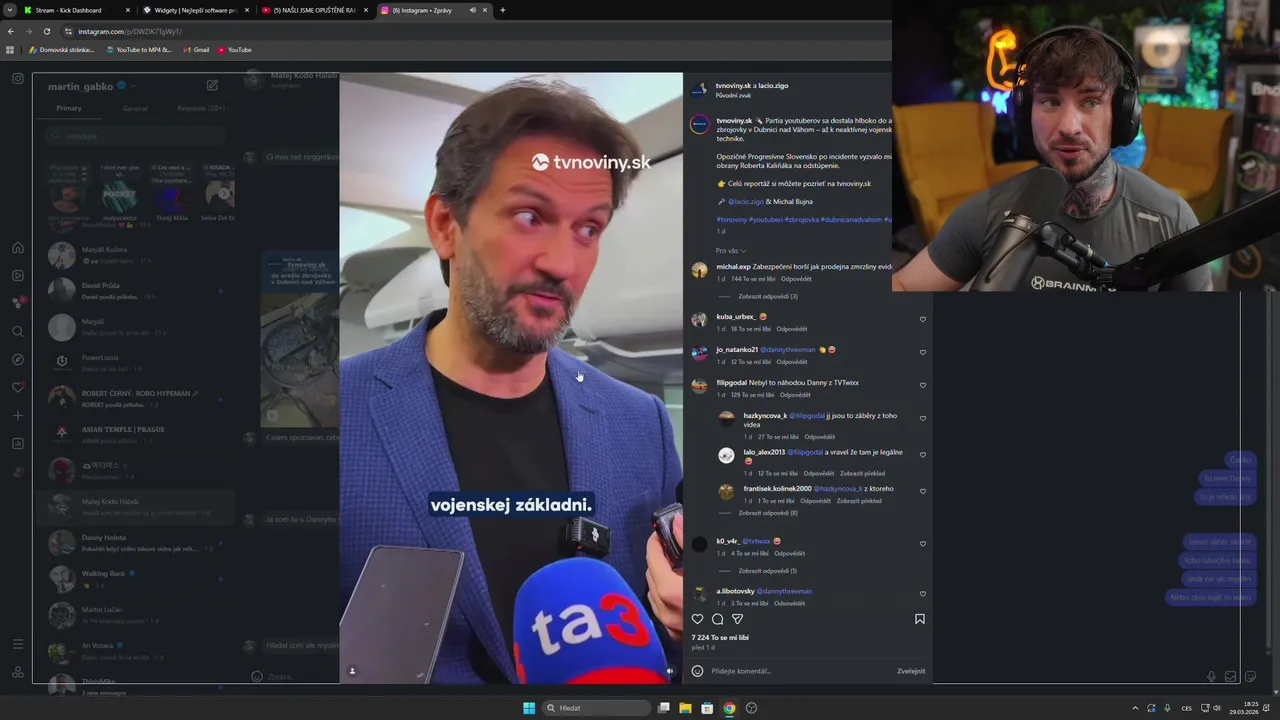Like k0_v4r_ comment with heart
The width and height of the screenshot is (1280, 720).
923,544
